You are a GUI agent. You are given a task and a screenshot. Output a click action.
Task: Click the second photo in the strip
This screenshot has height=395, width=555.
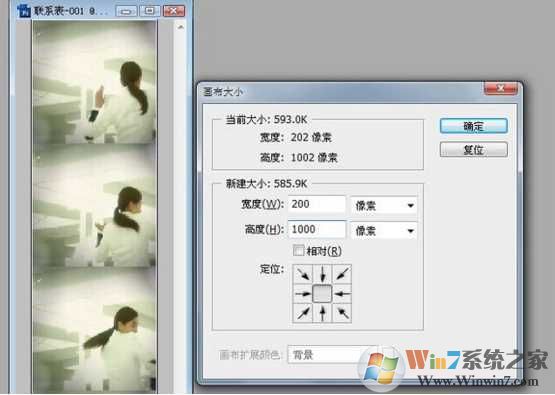(x=94, y=205)
